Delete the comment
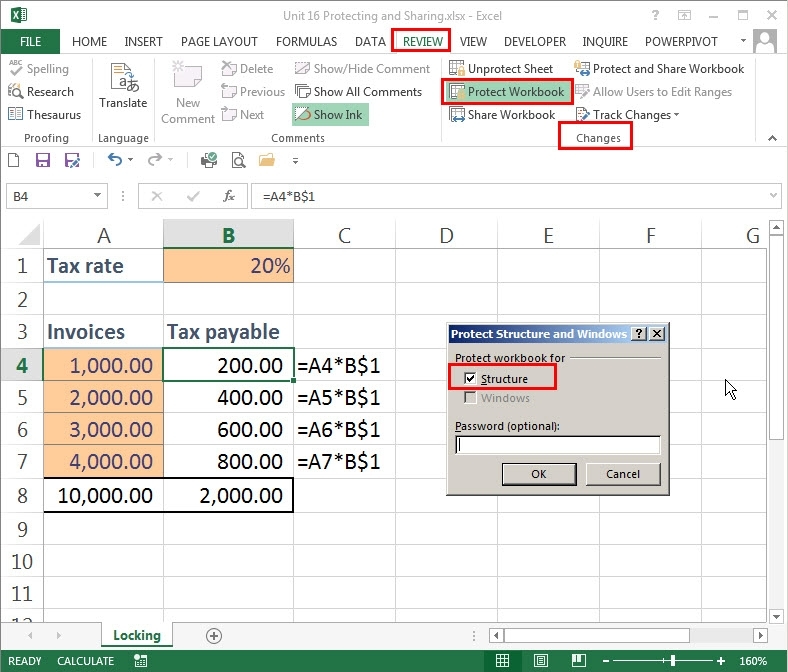The image size is (788, 672). (x=247, y=69)
